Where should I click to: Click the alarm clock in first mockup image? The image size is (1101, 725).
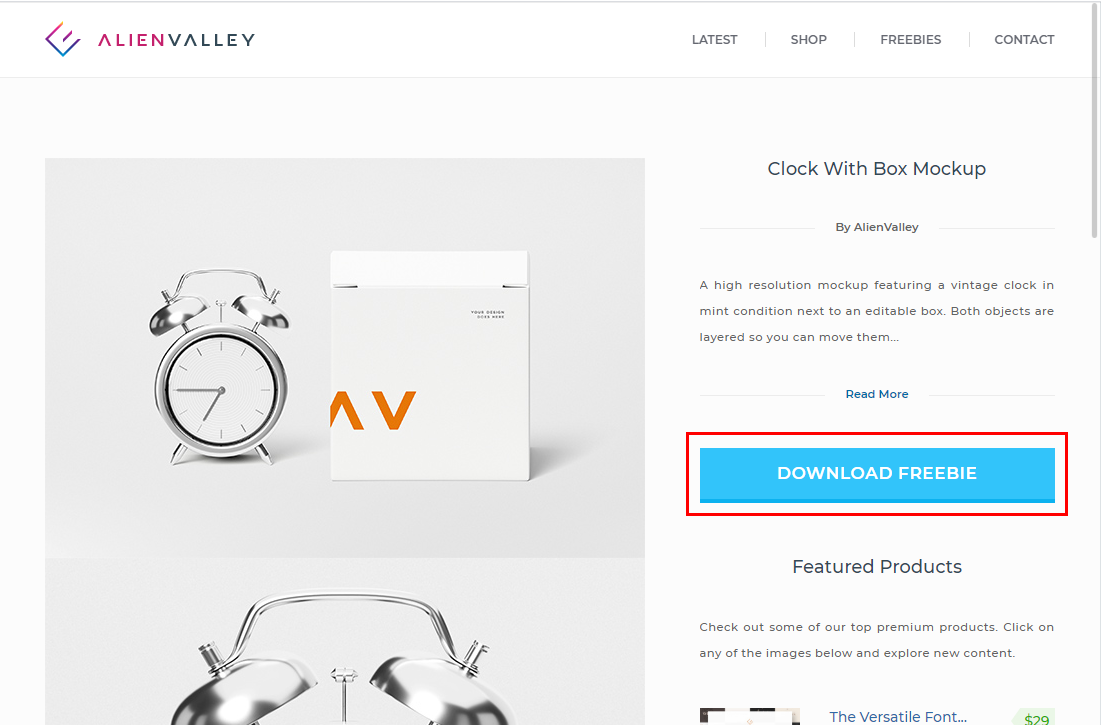[220, 366]
